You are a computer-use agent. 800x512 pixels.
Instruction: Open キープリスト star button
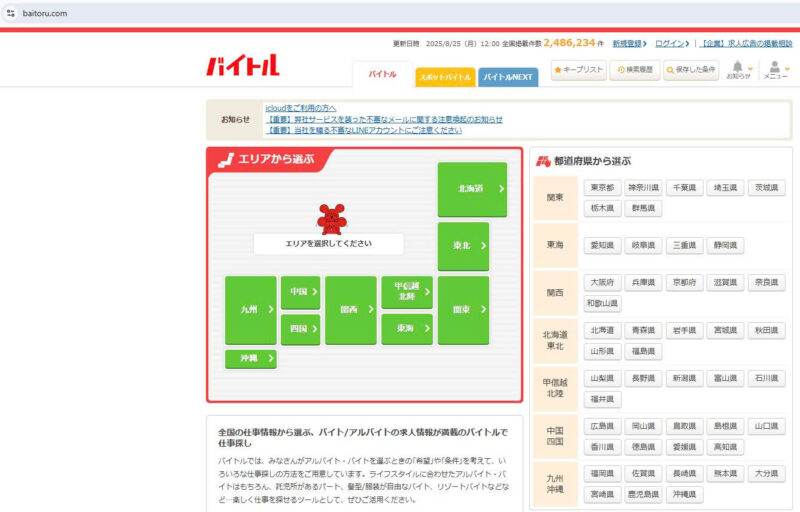579,70
